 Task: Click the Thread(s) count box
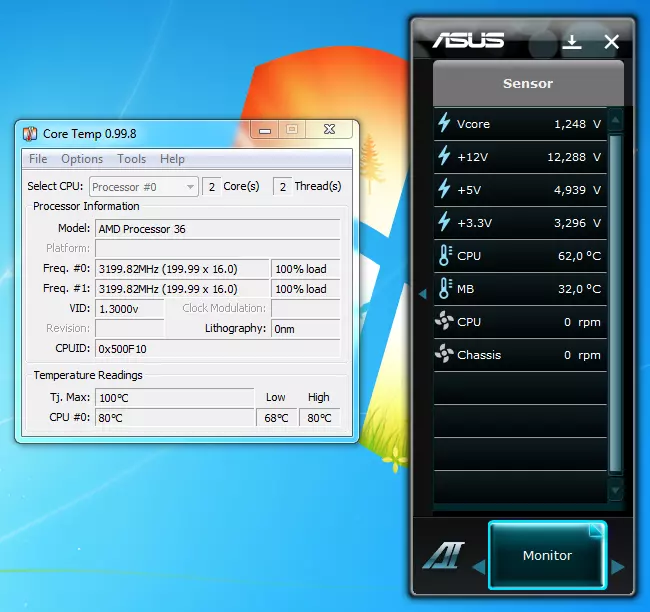pyautogui.click(x=282, y=187)
